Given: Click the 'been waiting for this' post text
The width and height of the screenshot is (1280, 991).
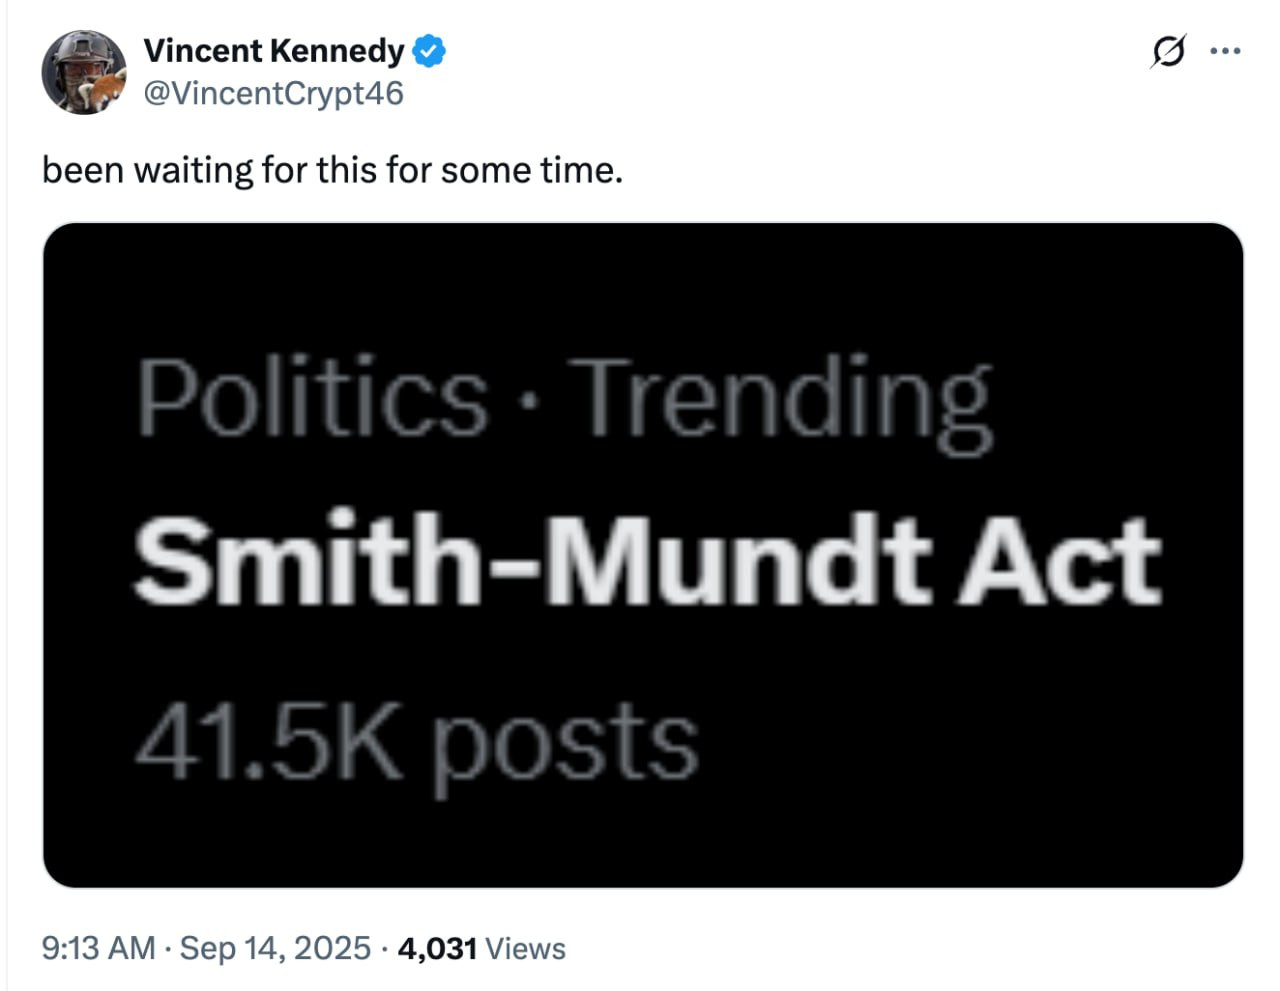Looking at the screenshot, I should pyautogui.click(x=332, y=171).
